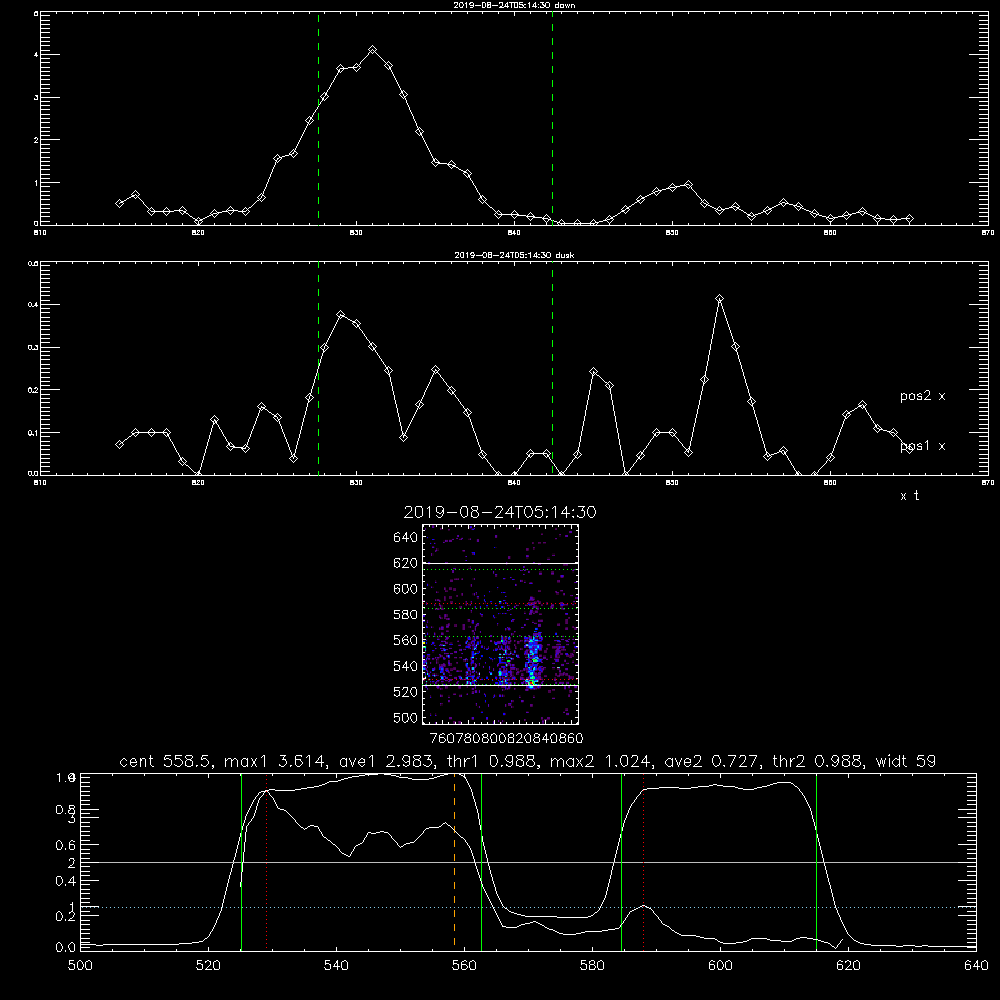
Task: Click the upper solid white line across heatmap
Action: click(x=500, y=563)
